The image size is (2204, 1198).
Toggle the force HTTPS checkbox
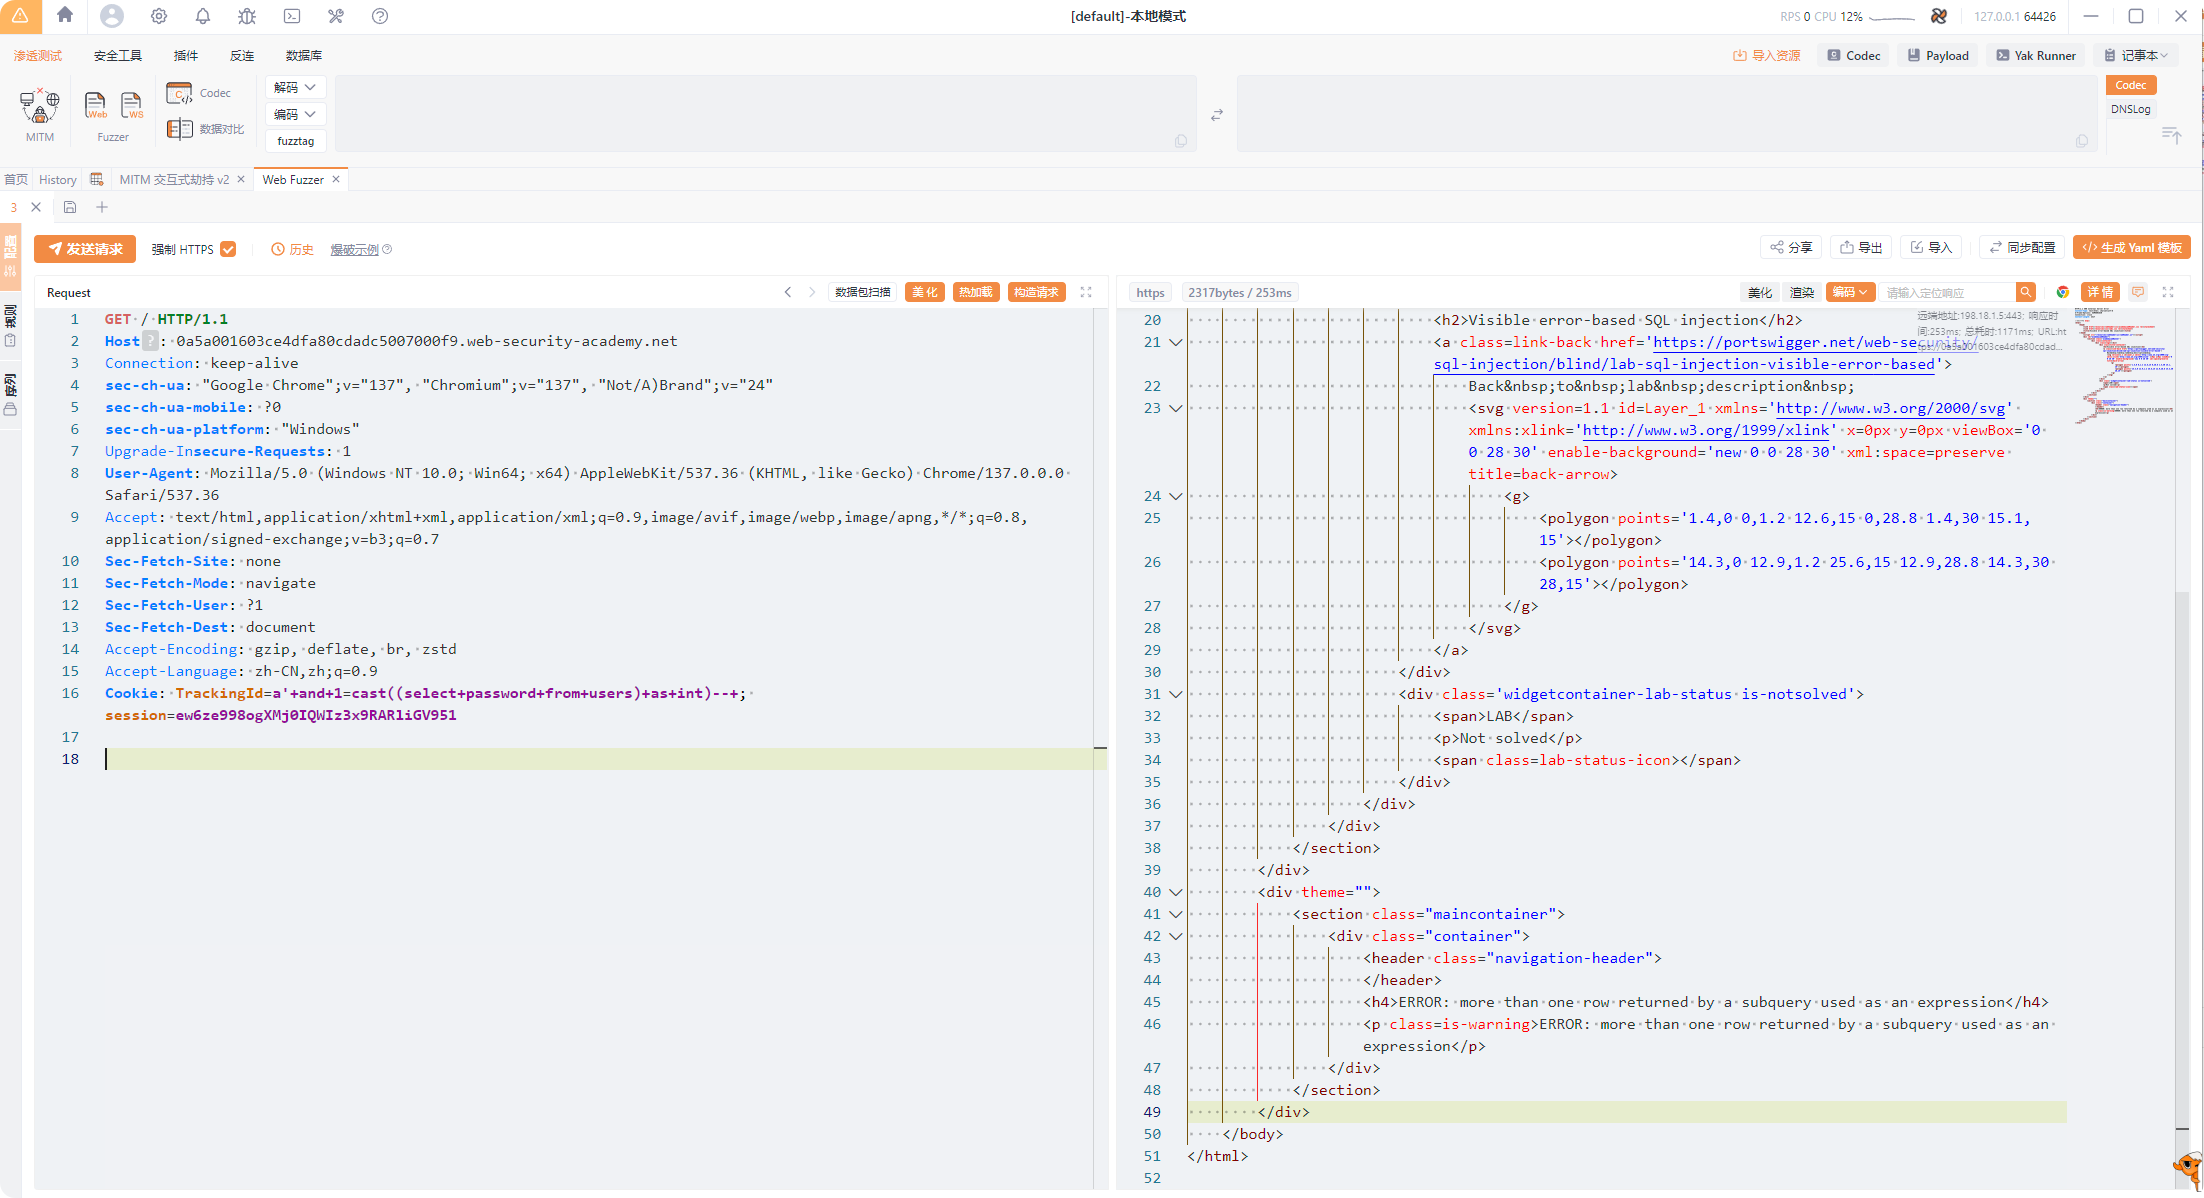pos(228,249)
